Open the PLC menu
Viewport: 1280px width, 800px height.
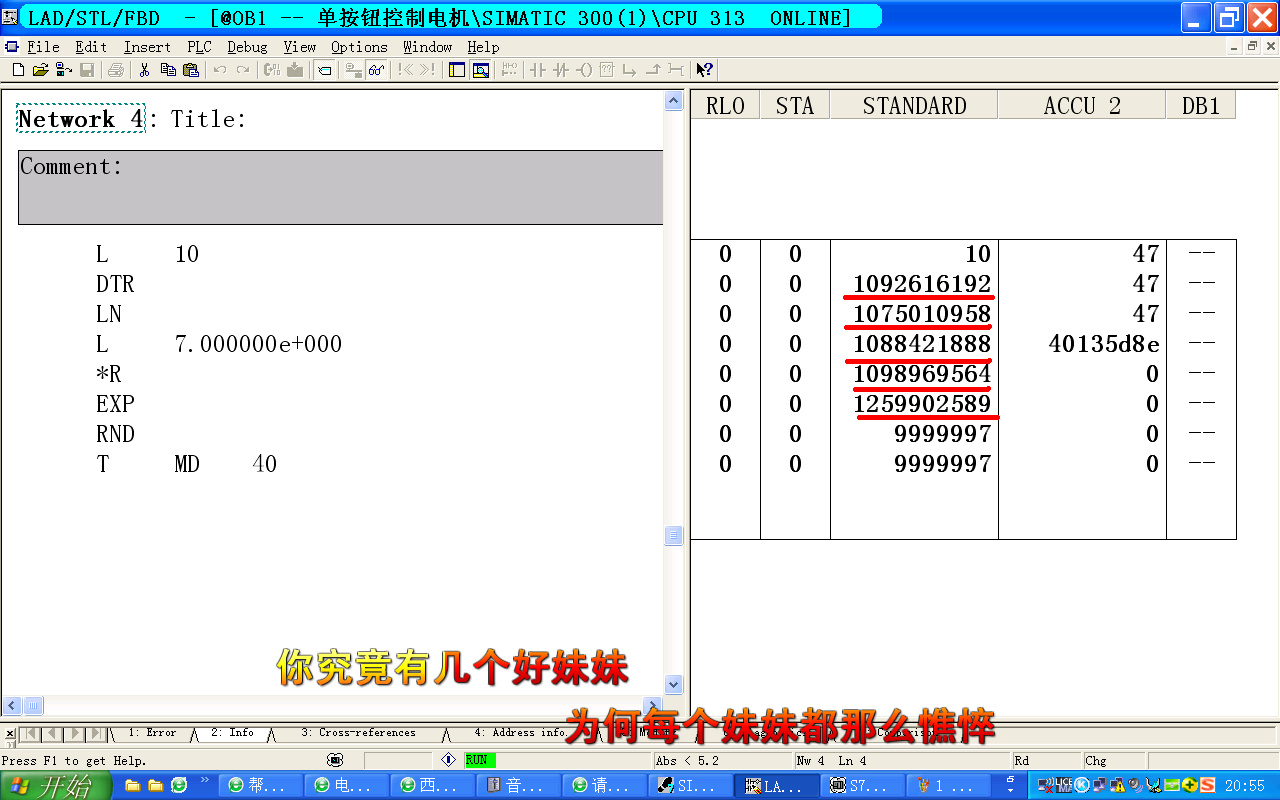click(x=199, y=47)
